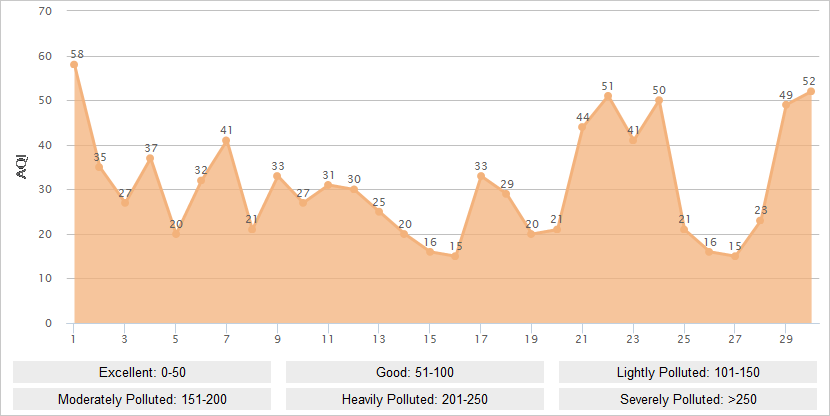Select the data point with value 44
This screenshot has width=830, height=416.
click(x=583, y=127)
